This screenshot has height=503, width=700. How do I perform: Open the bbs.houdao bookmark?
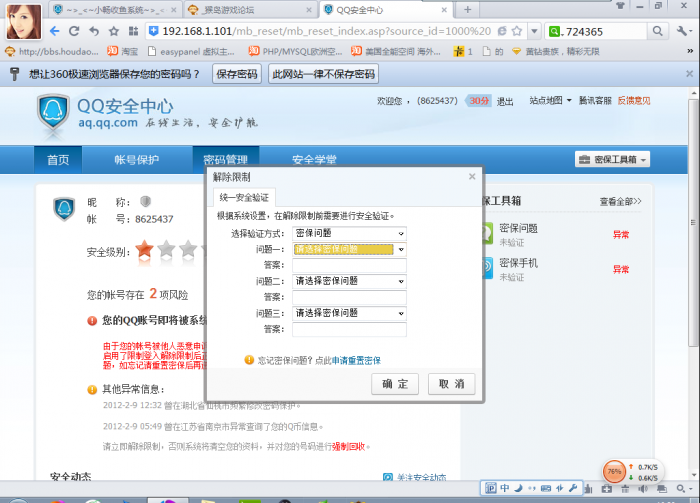(x=52, y=52)
